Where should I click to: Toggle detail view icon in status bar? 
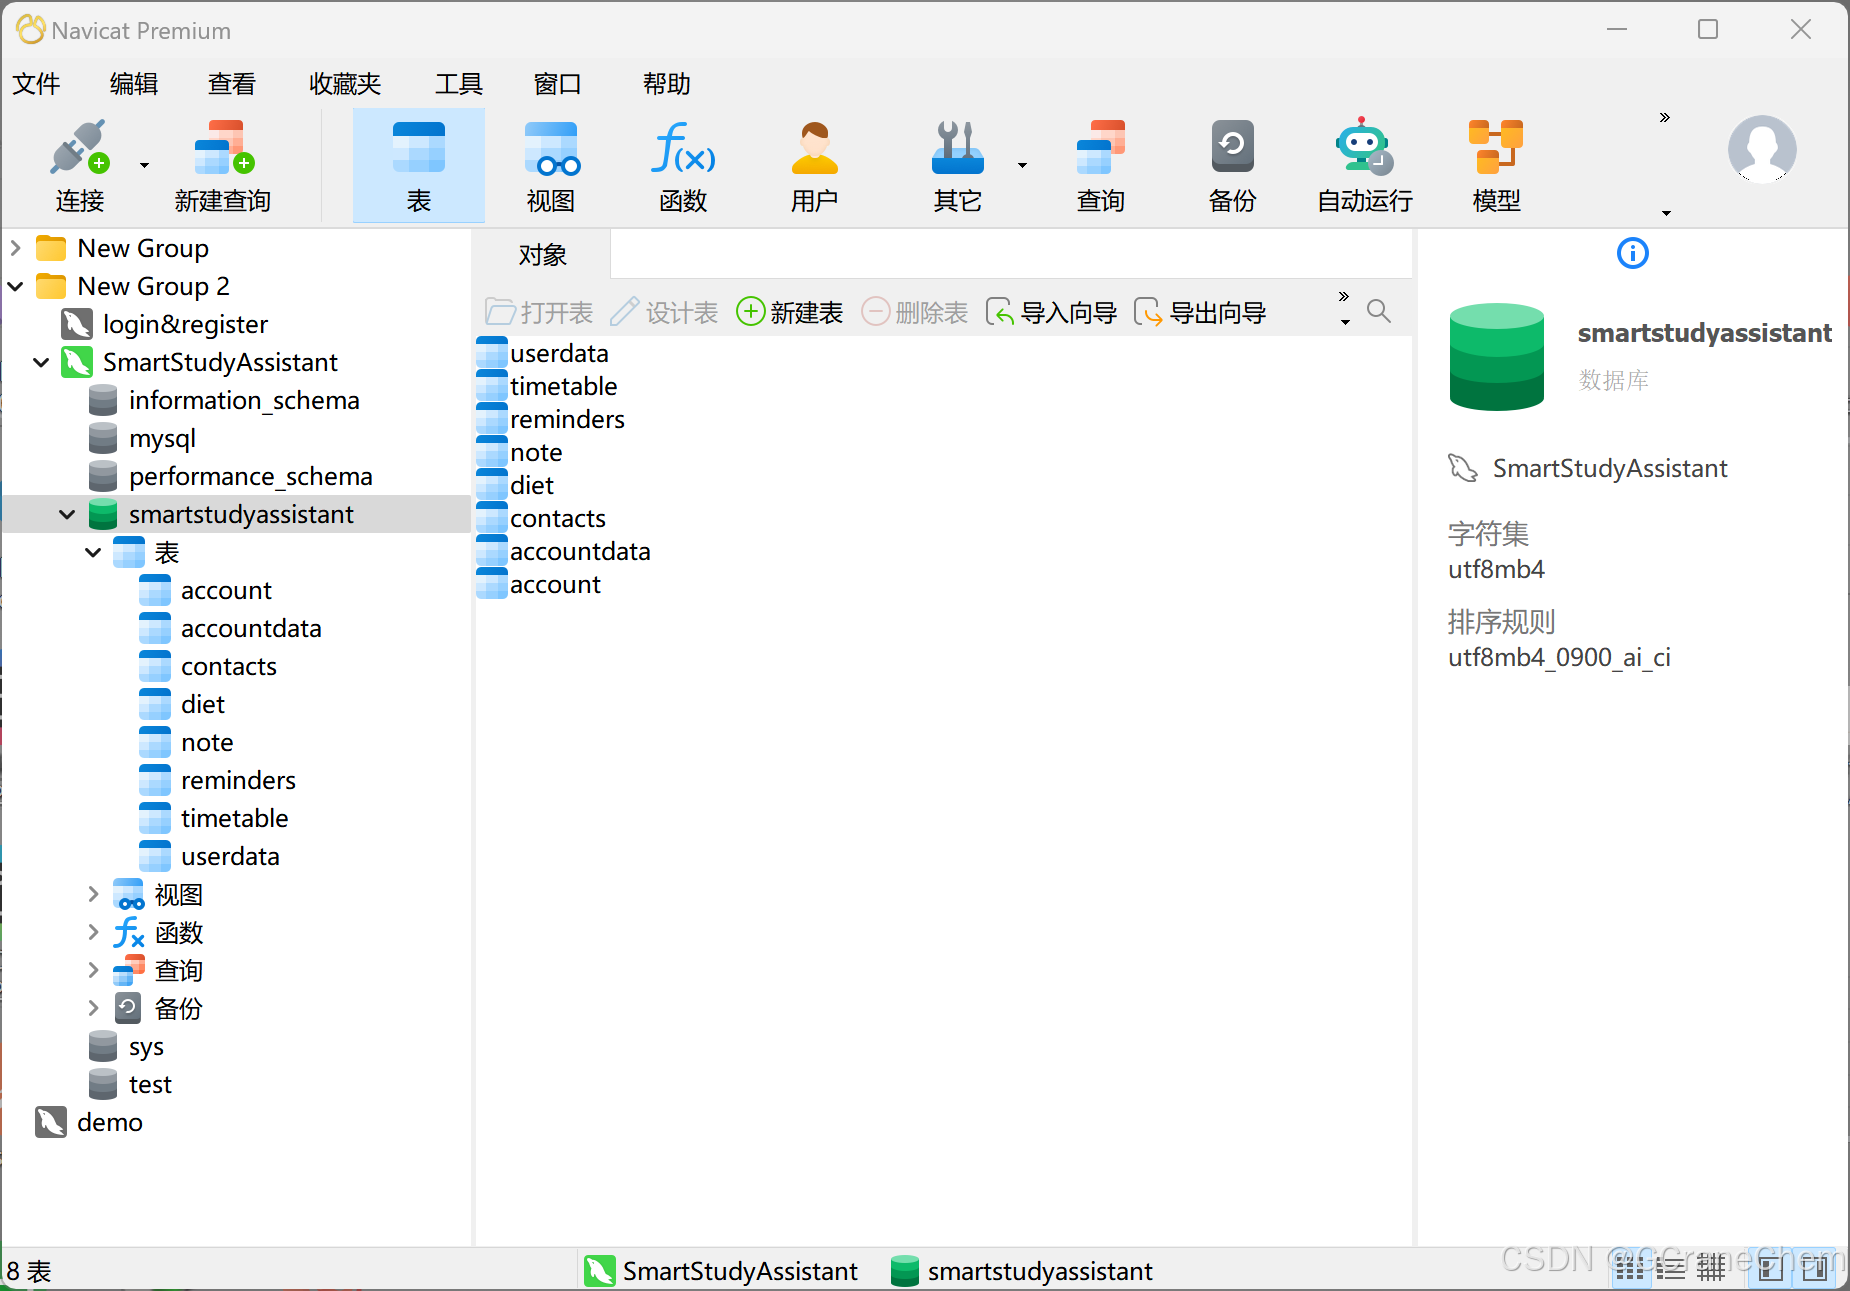(x=1670, y=1269)
